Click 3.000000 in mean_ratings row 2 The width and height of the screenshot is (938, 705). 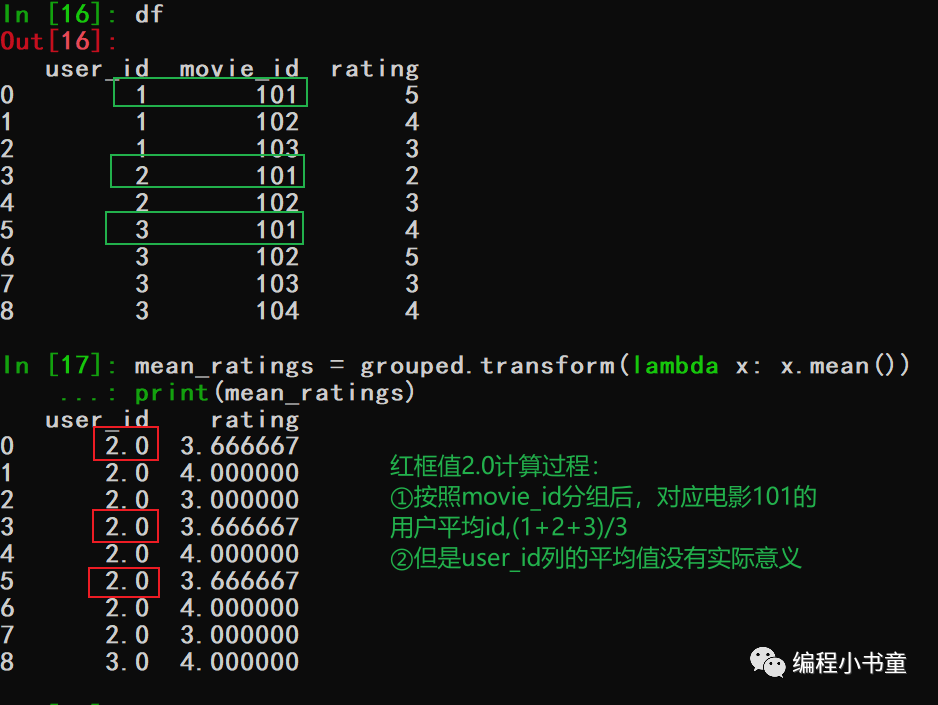tap(239, 500)
